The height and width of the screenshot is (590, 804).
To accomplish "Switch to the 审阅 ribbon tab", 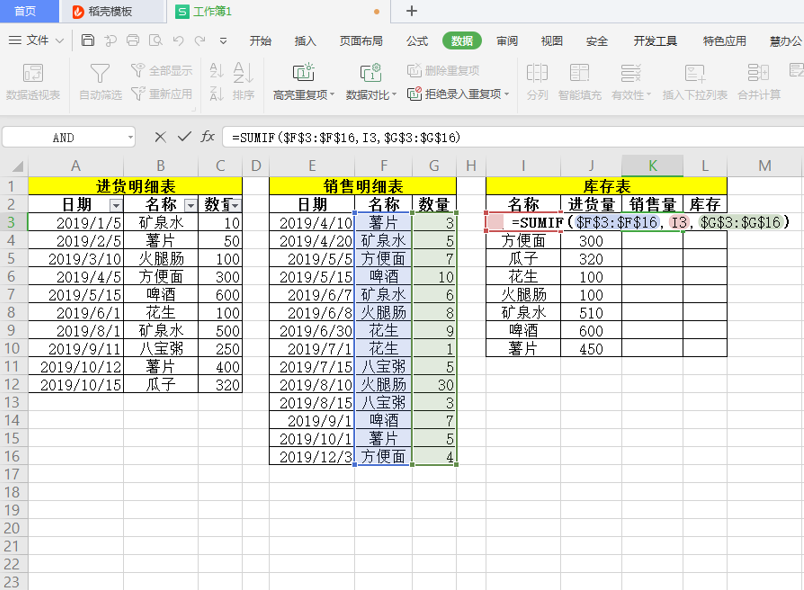I will coord(507,41).
